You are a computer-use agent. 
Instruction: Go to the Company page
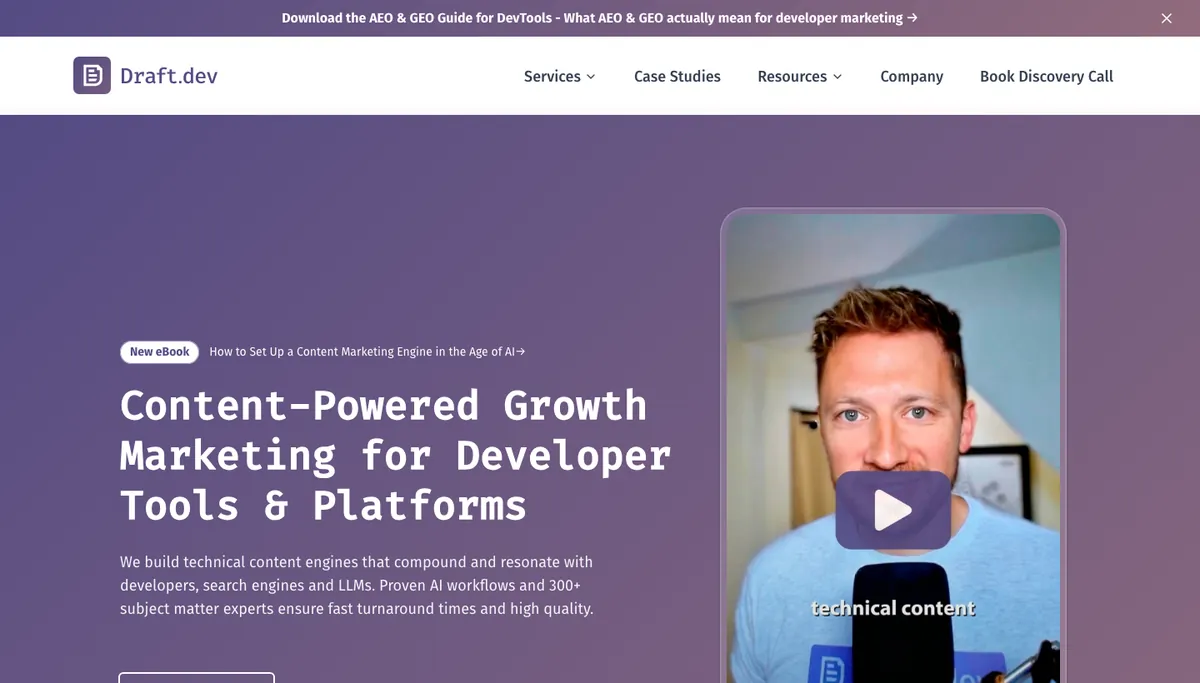tap(912, 76)
